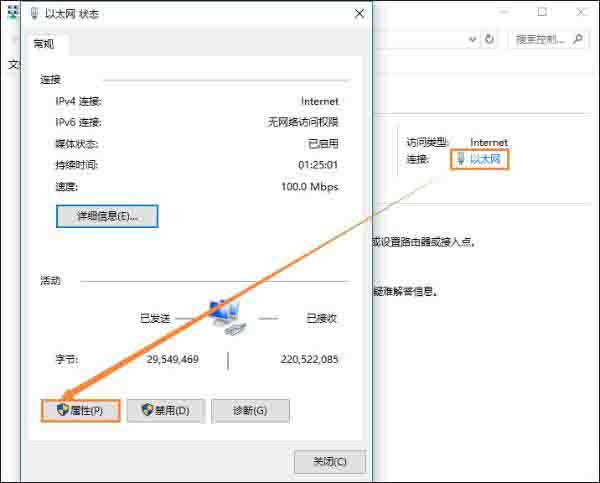This screenshot has height=483, width=600.
Task: Select the 常规 tab
Action: click(46, 44)
